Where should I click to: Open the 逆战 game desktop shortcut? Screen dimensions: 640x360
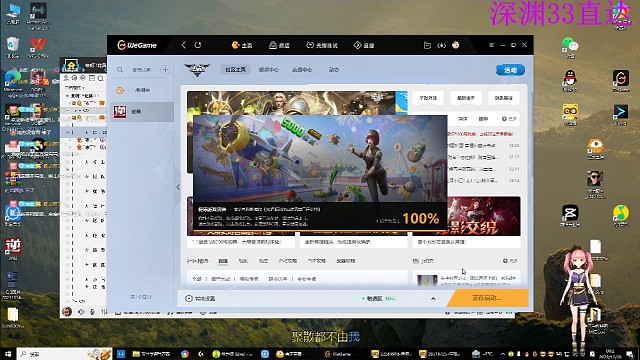pos(13,249)
